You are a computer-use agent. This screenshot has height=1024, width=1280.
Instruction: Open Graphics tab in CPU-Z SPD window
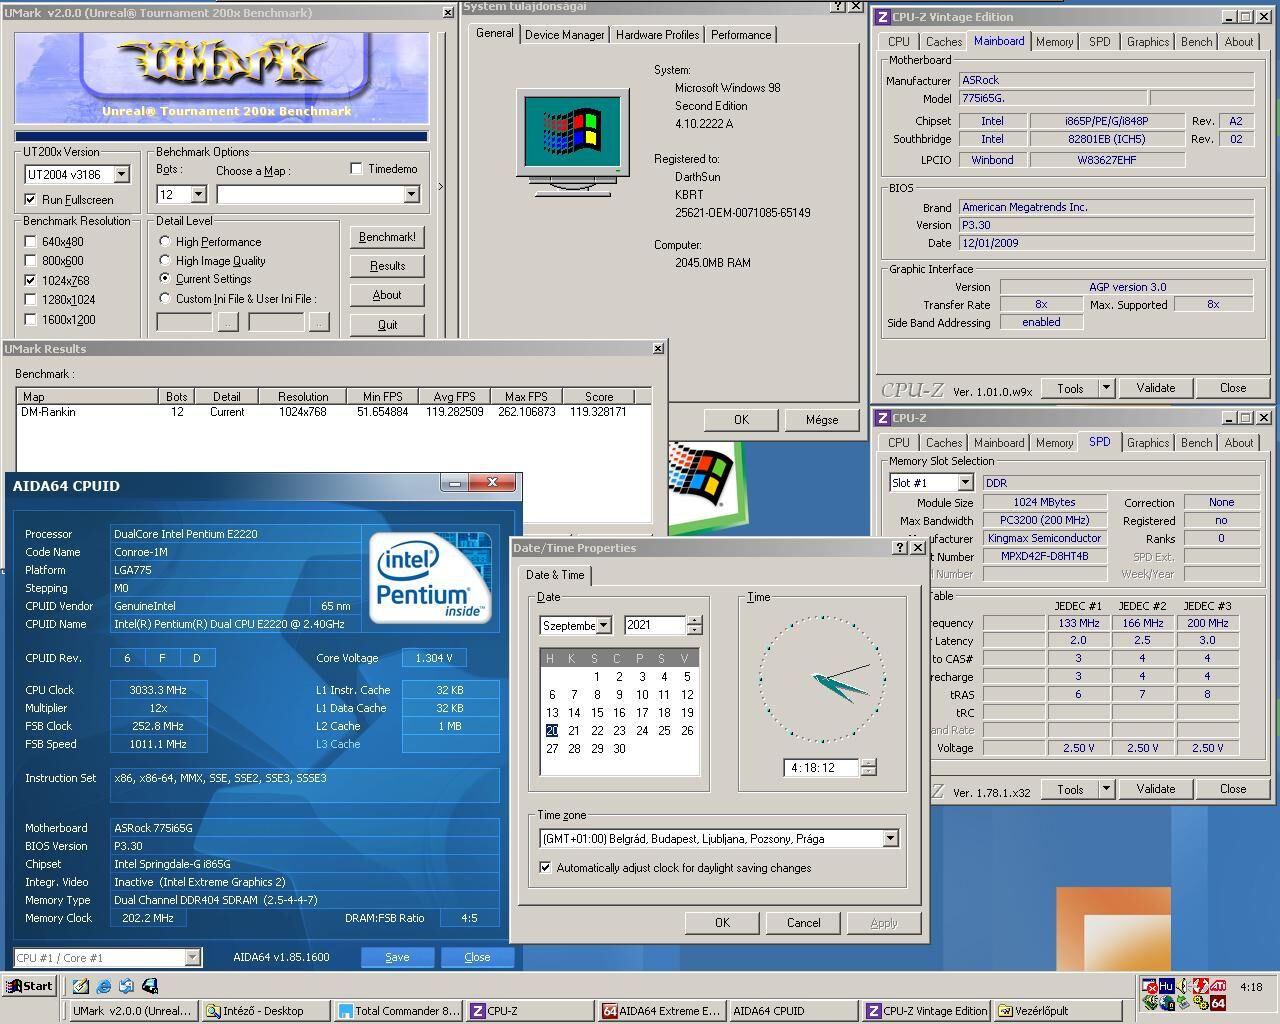tap(1147, 443)
